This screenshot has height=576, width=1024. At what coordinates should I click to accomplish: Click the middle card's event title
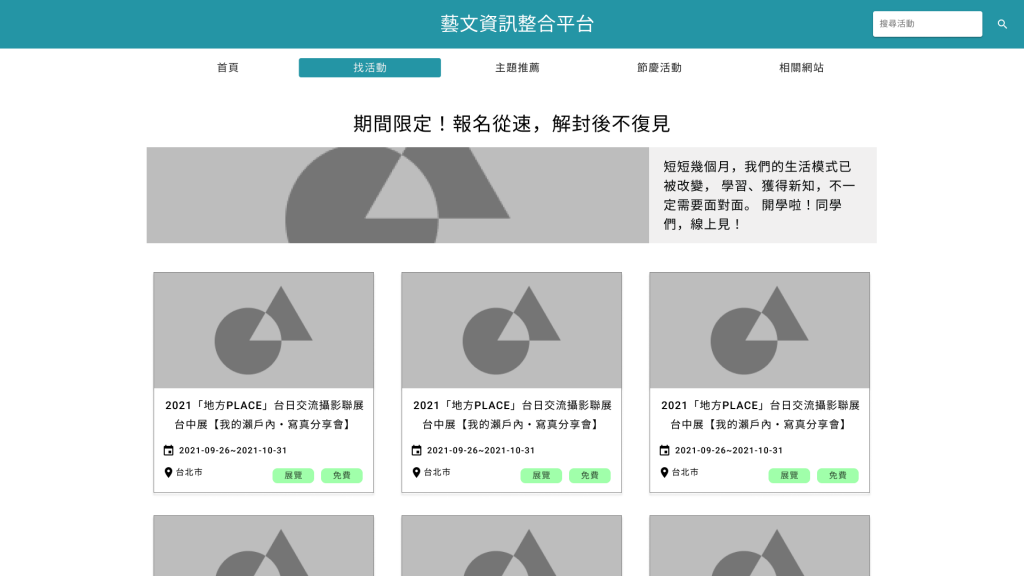click(x=511, y=415)
